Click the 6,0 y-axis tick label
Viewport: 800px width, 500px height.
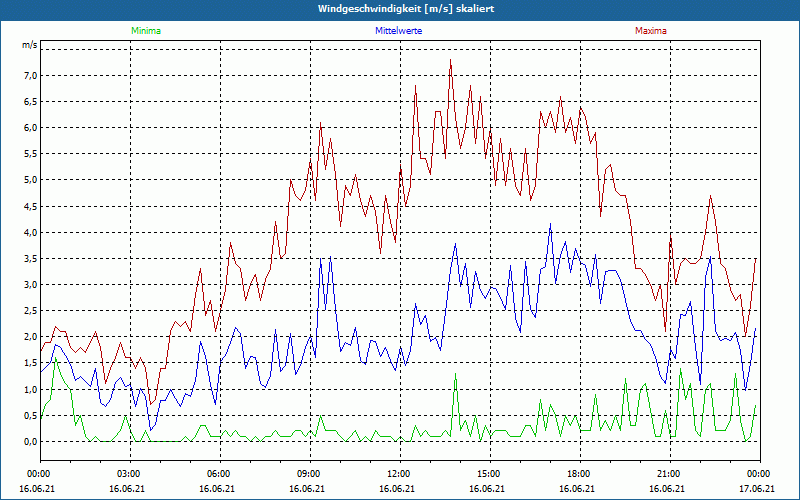[31, 128]
